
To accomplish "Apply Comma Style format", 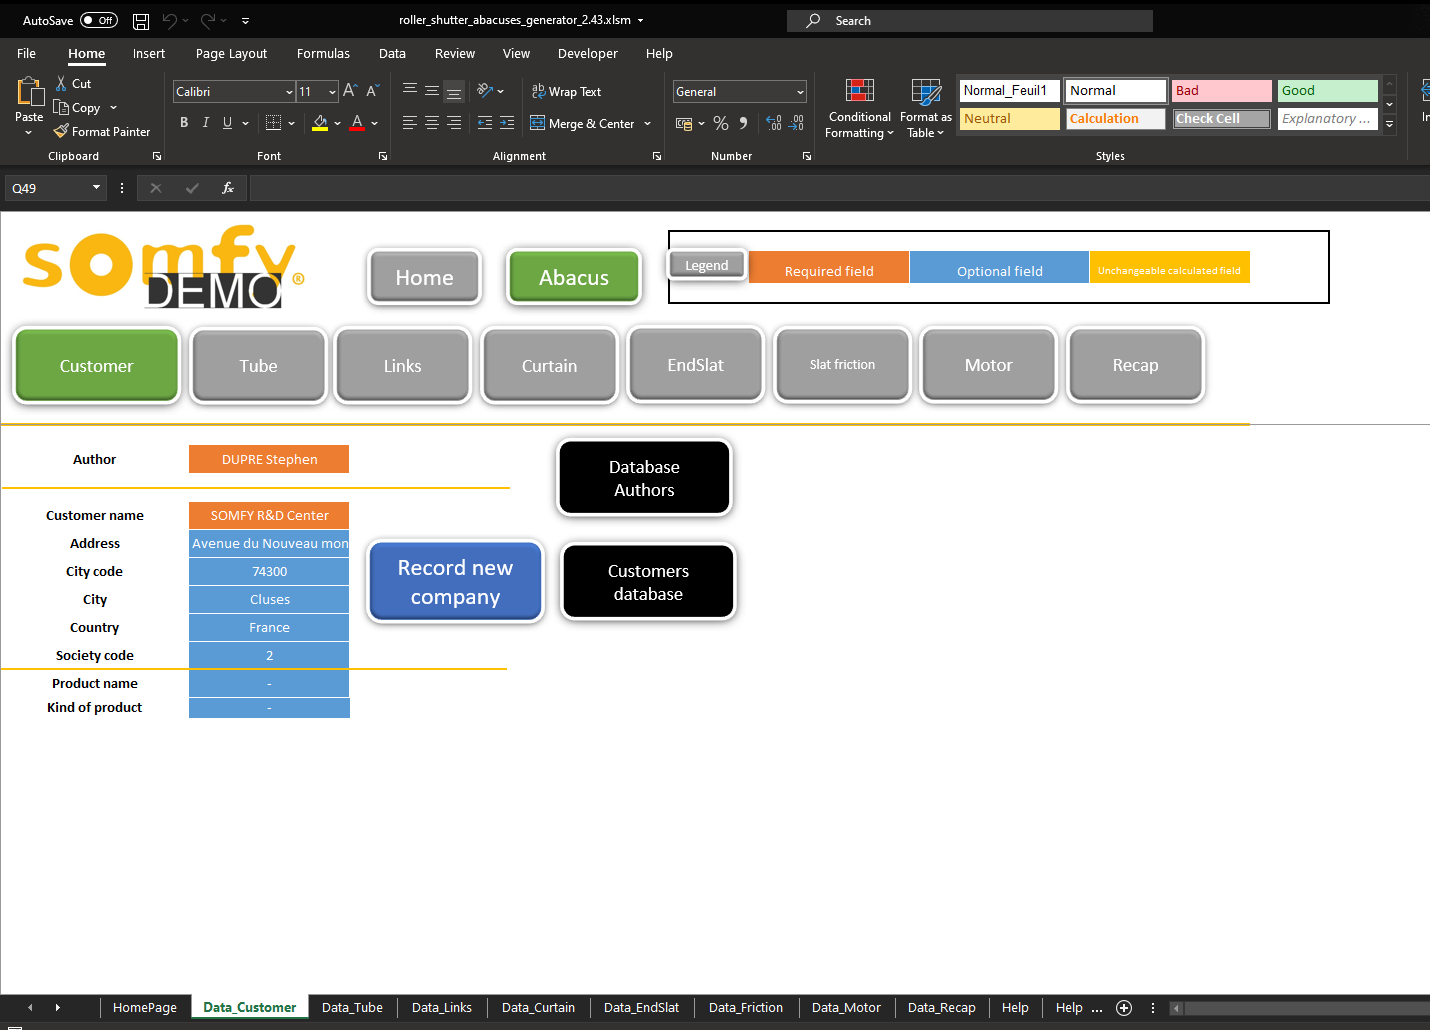I will [743, 123].
